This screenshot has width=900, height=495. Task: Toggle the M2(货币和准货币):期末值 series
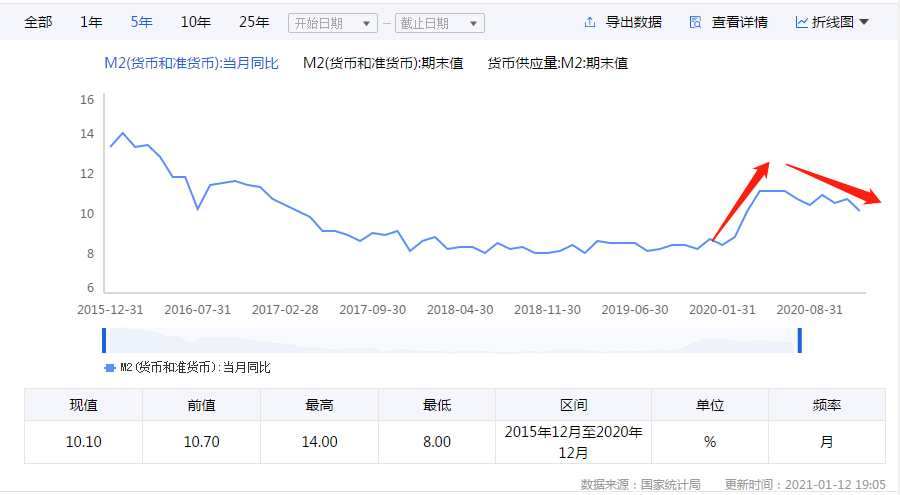coord(383,63)
